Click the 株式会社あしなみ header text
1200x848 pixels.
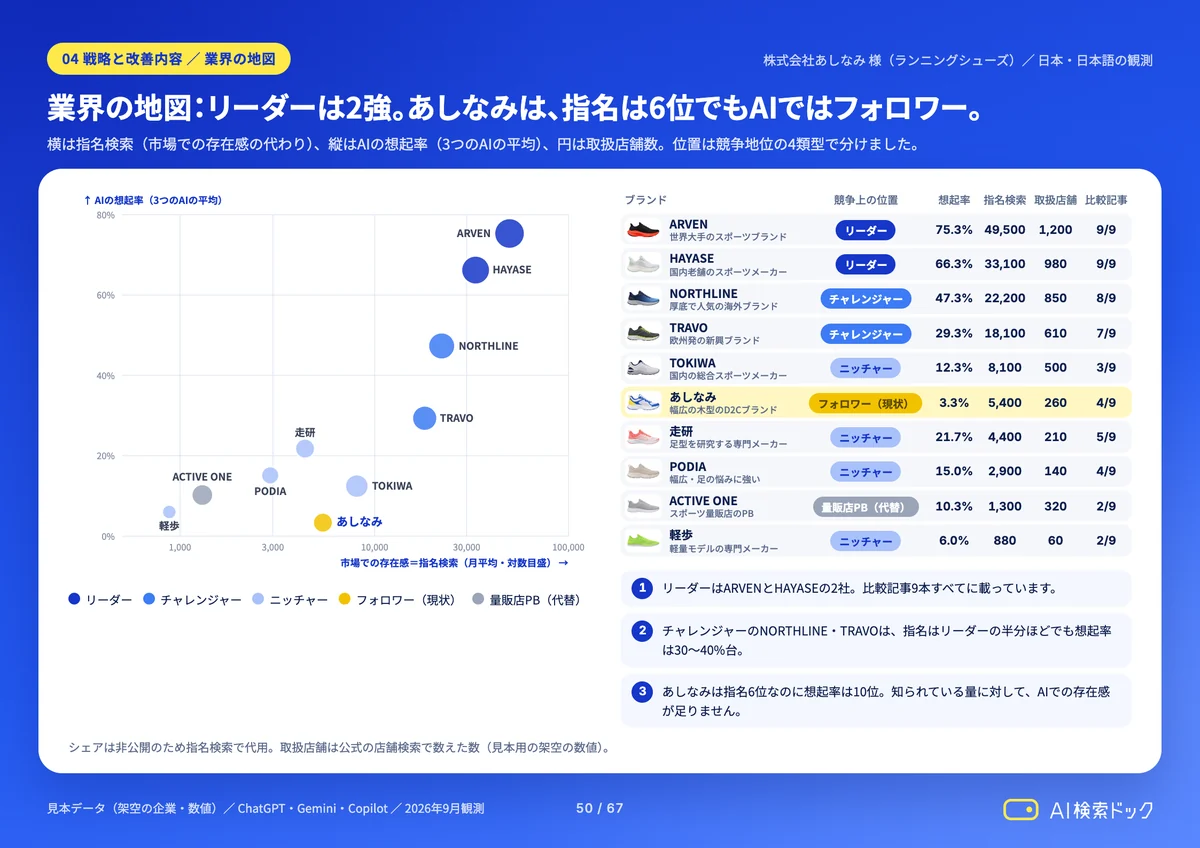tap(958, 60)
